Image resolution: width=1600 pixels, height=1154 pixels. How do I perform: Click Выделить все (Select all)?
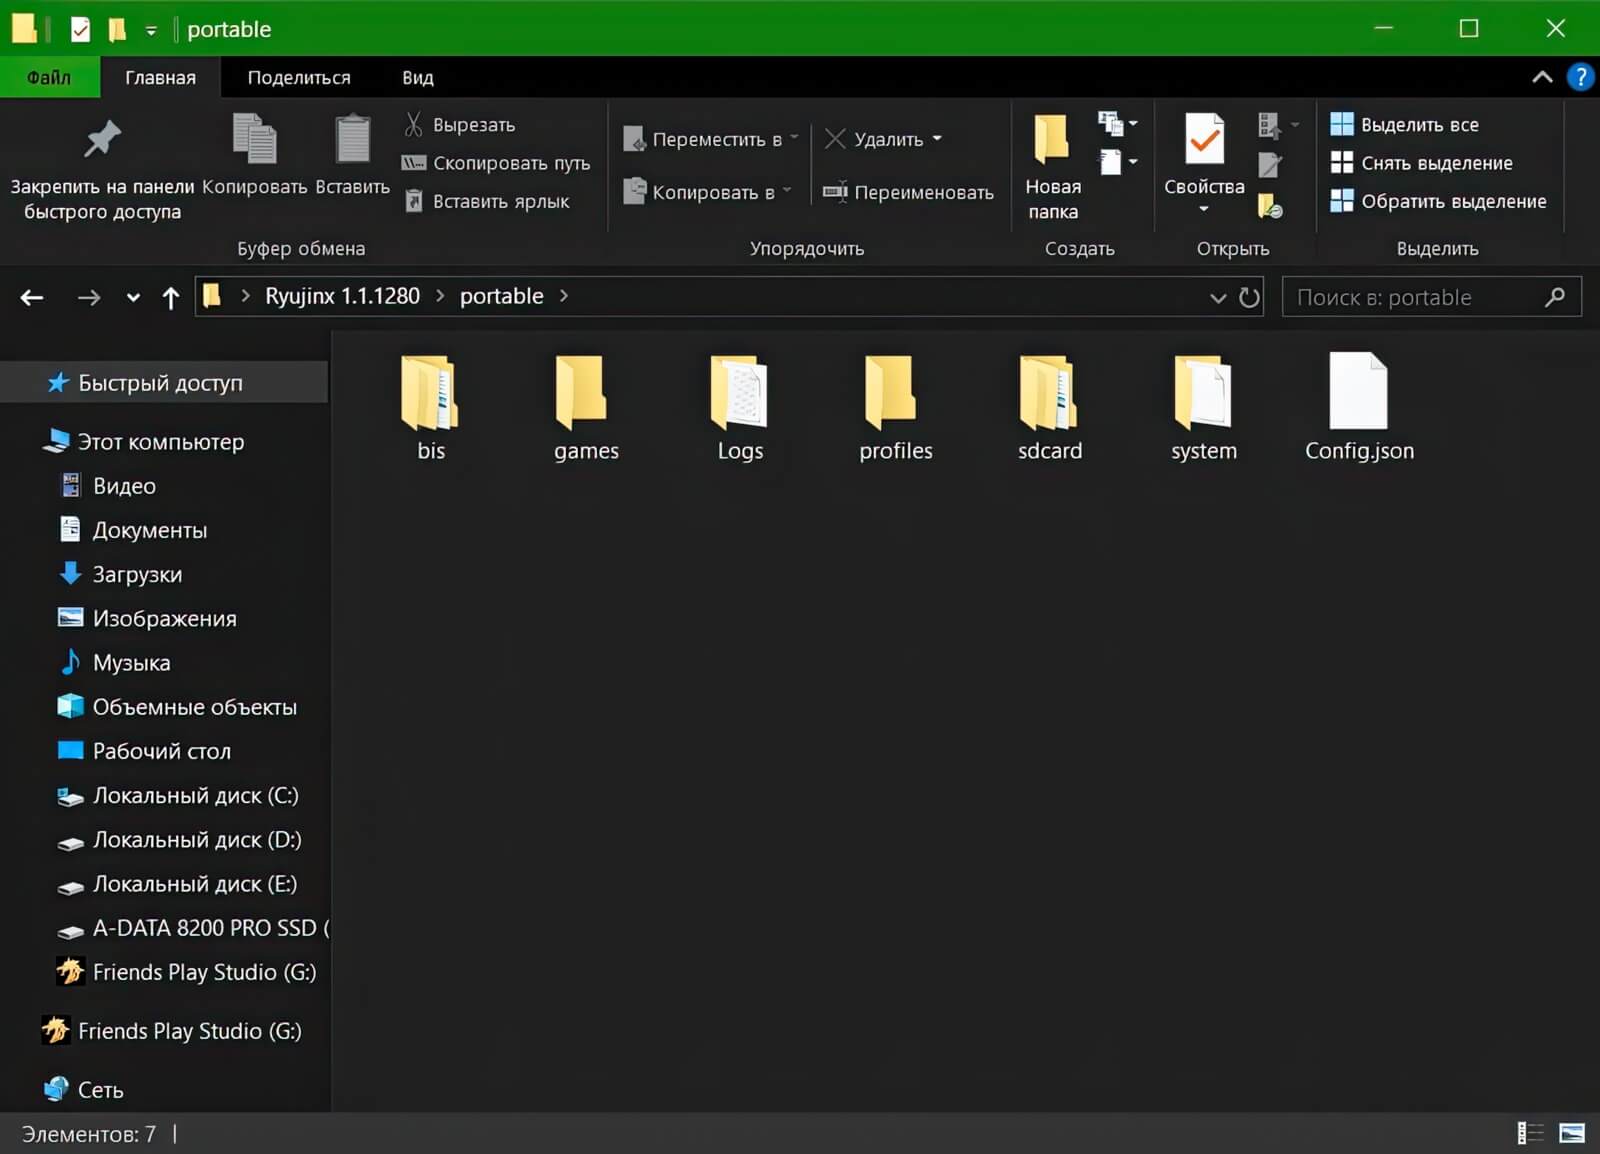(1404, 125)
